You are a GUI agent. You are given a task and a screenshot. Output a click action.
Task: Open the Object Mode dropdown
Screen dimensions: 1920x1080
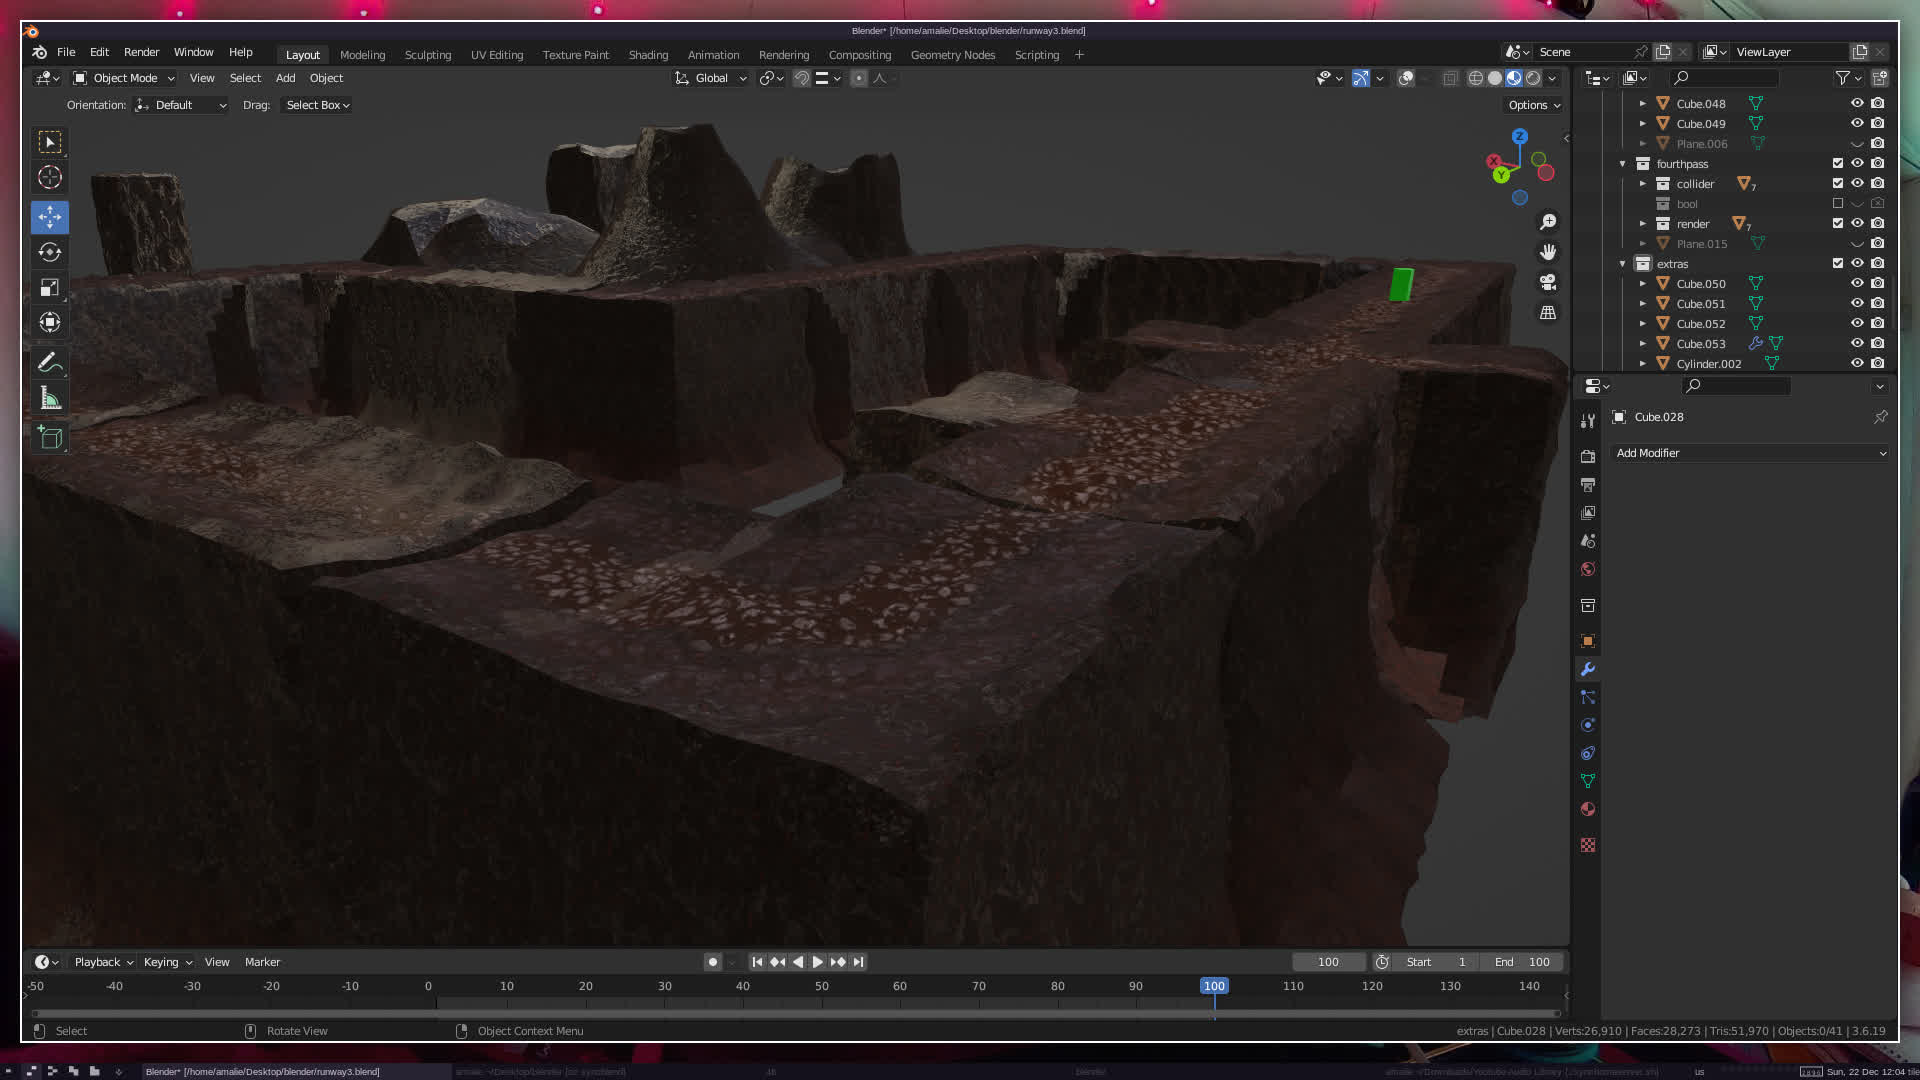point(124,78)
